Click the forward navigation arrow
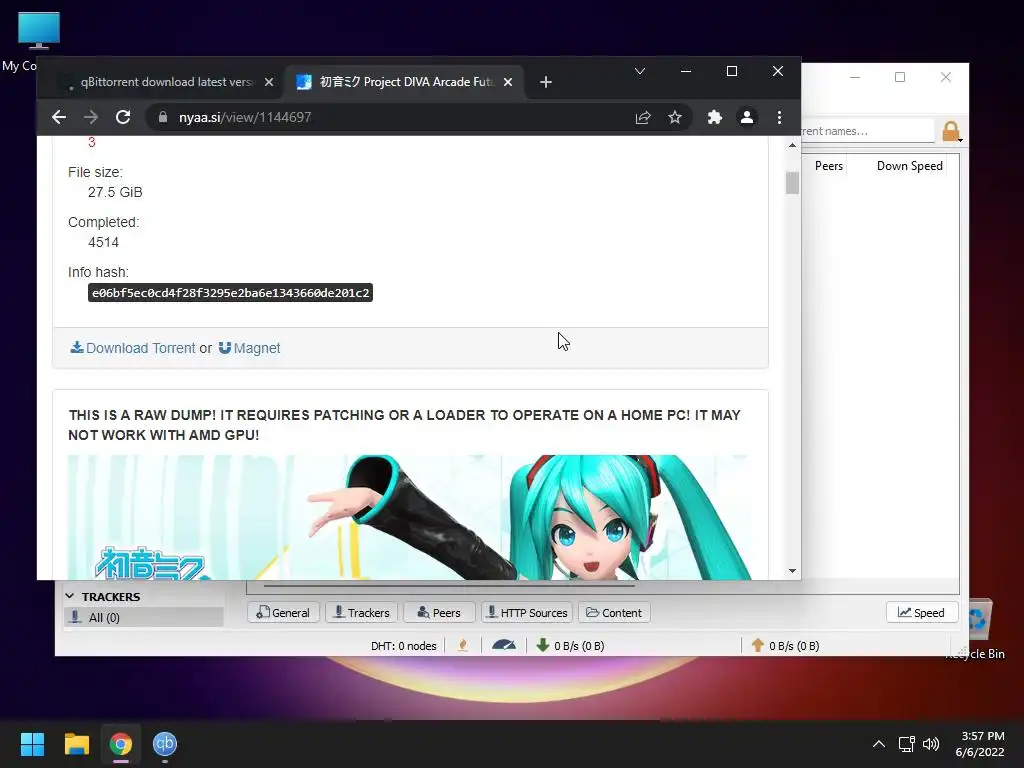 pos(91,118)
